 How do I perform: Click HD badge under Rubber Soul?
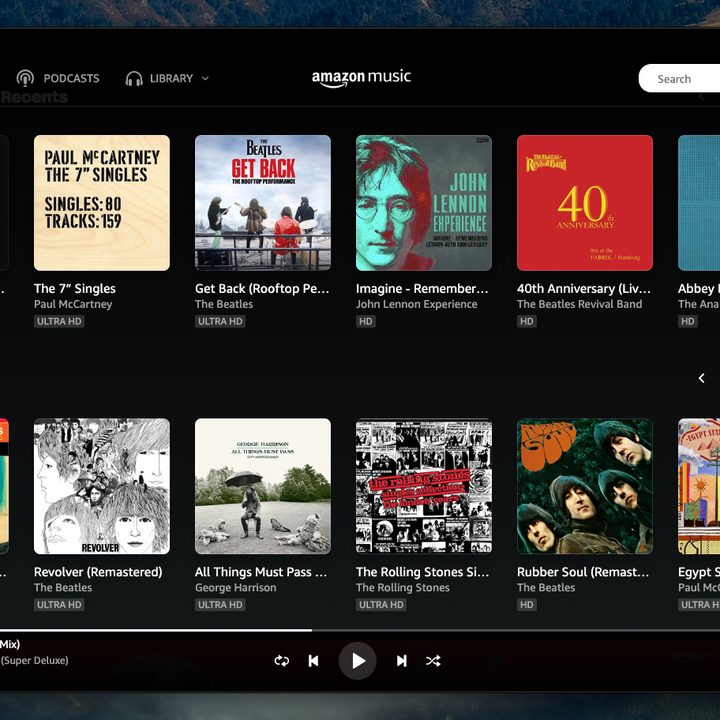(527, 605)
